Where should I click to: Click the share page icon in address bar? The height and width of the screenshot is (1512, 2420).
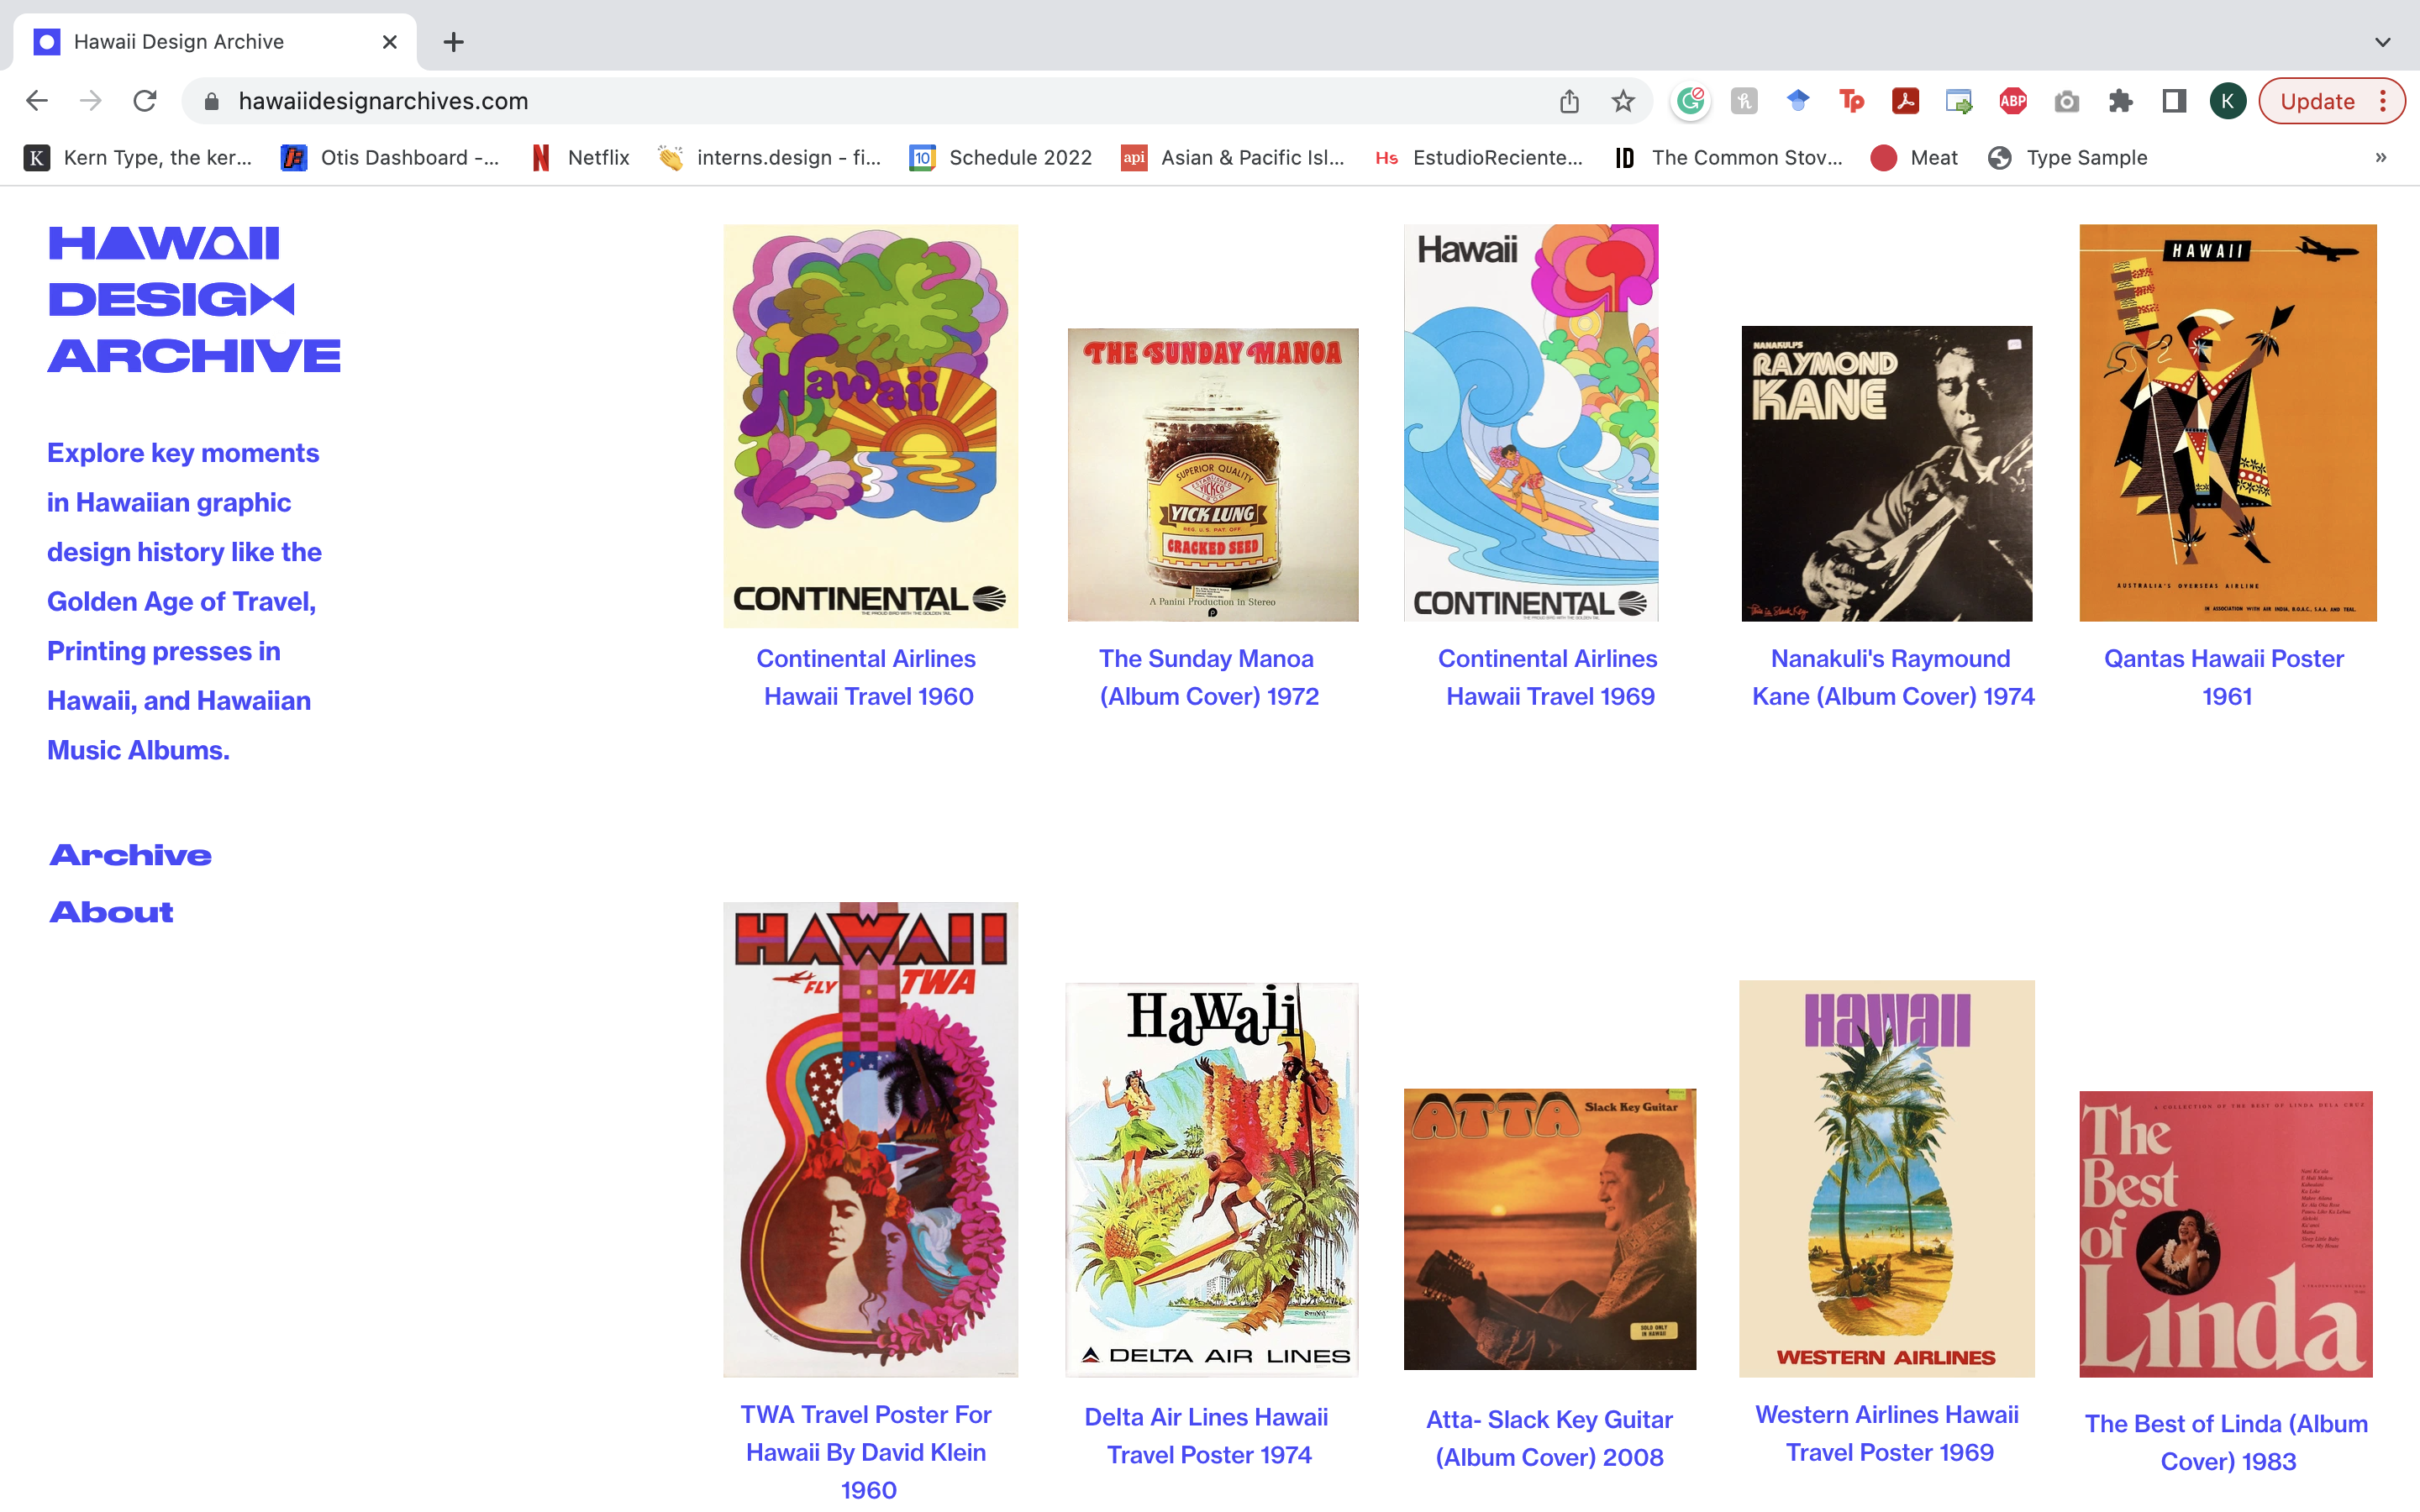[x=1569, y=101]
